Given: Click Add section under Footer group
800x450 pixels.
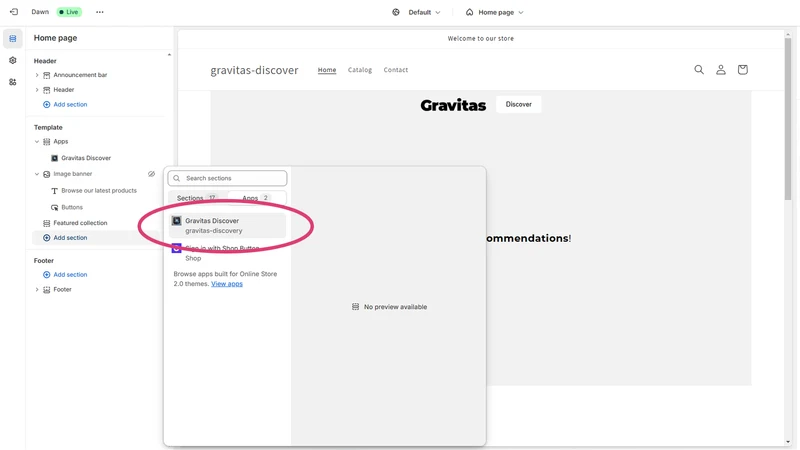Looking at the screenshot, I should tap(70, 274).
